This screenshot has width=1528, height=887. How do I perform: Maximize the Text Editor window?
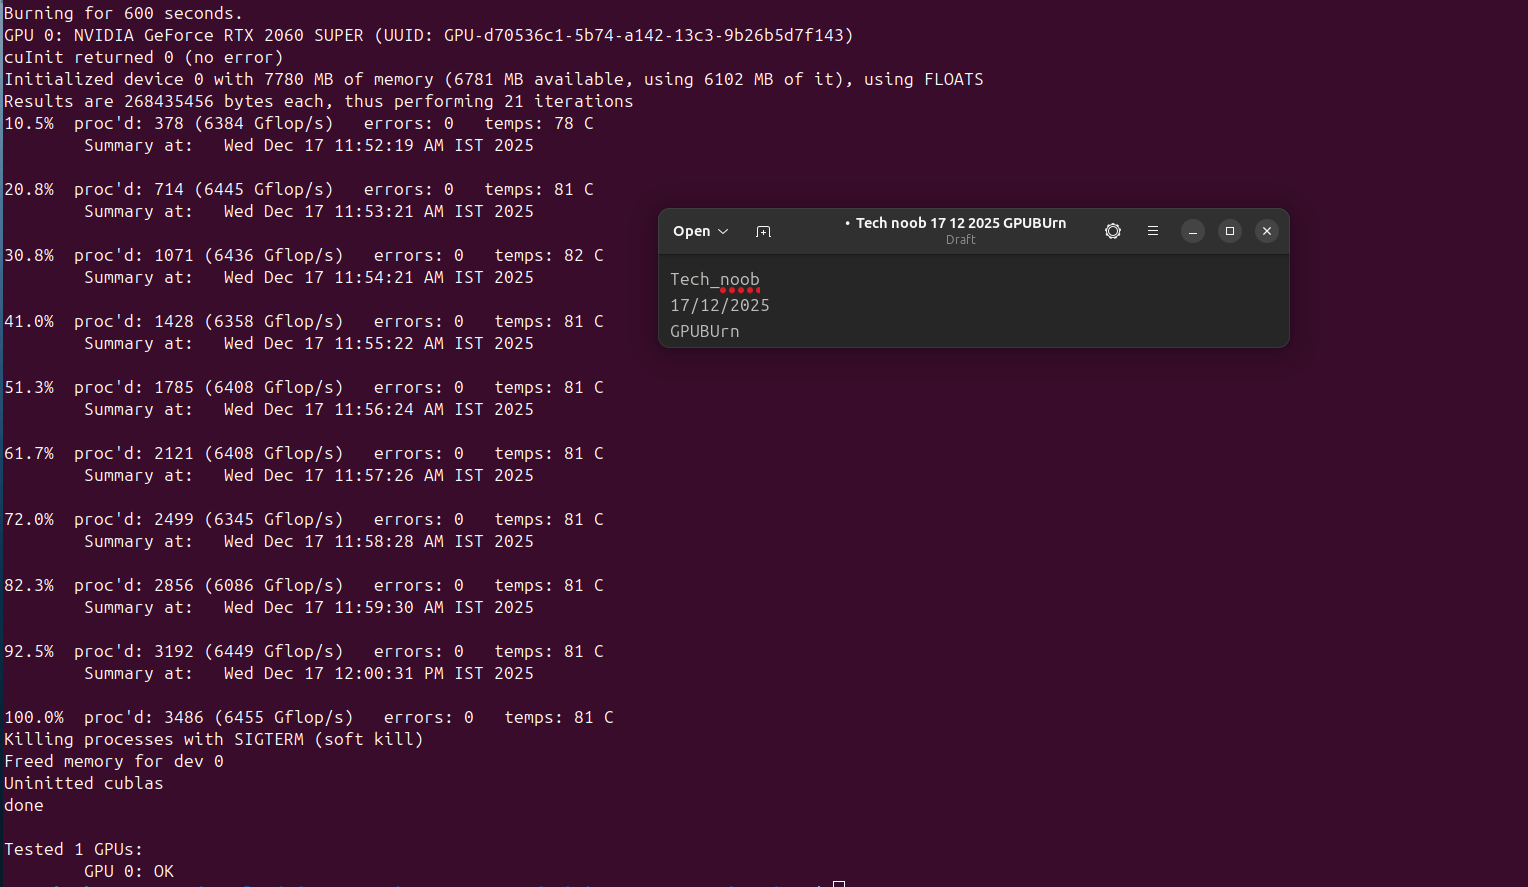click(x=1229, y=231)
